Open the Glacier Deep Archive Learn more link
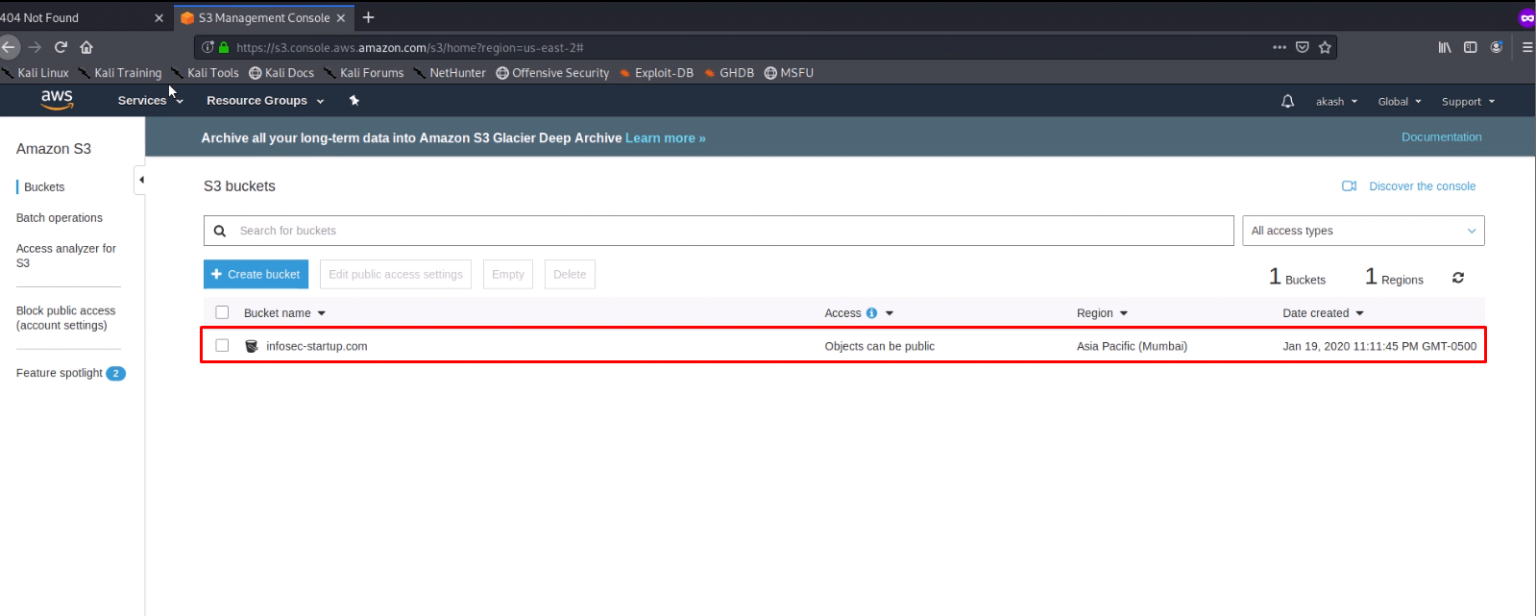This screenshot has width=1536, height=616. tap(663, 137)
